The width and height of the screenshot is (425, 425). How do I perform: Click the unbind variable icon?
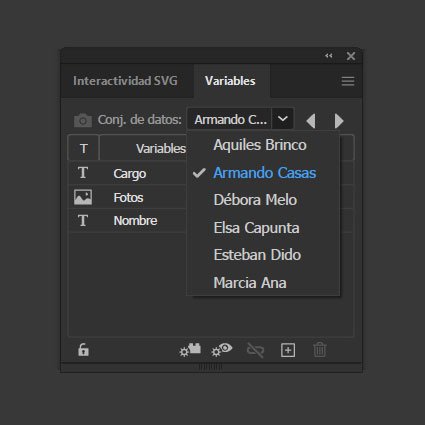(255, 350)
